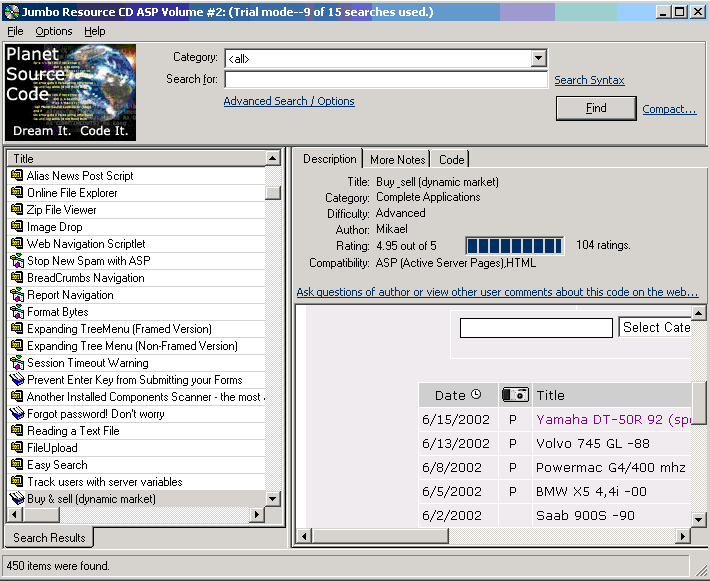Click the Date column header

pos(458,395)
